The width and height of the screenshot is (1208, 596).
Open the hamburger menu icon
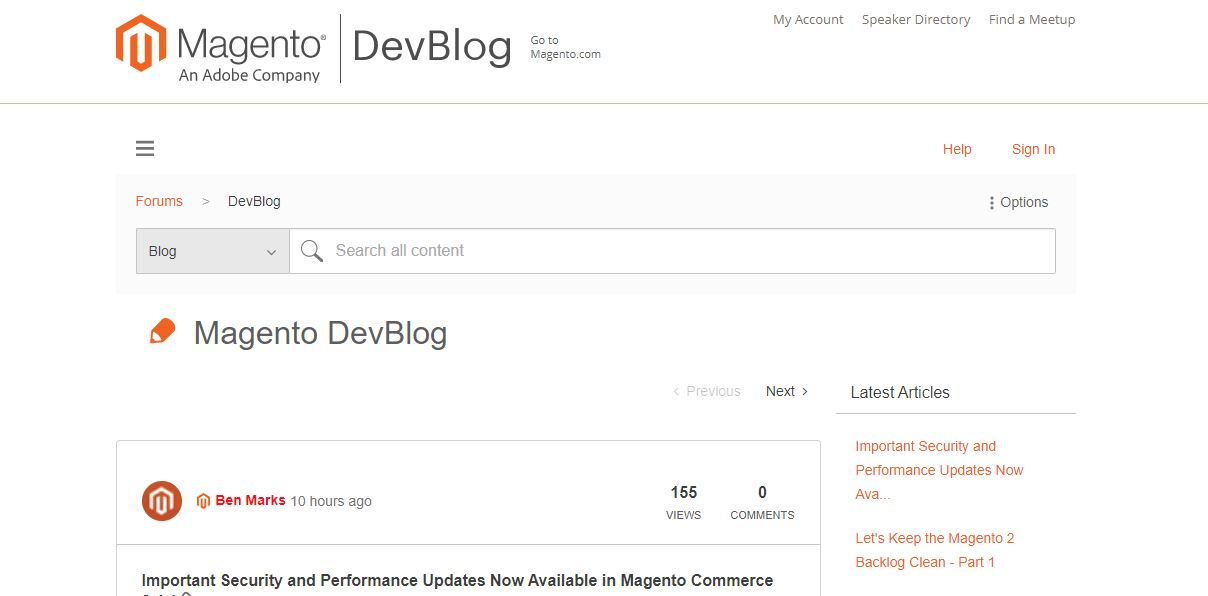pyautogui.click(x=145, y=149)
